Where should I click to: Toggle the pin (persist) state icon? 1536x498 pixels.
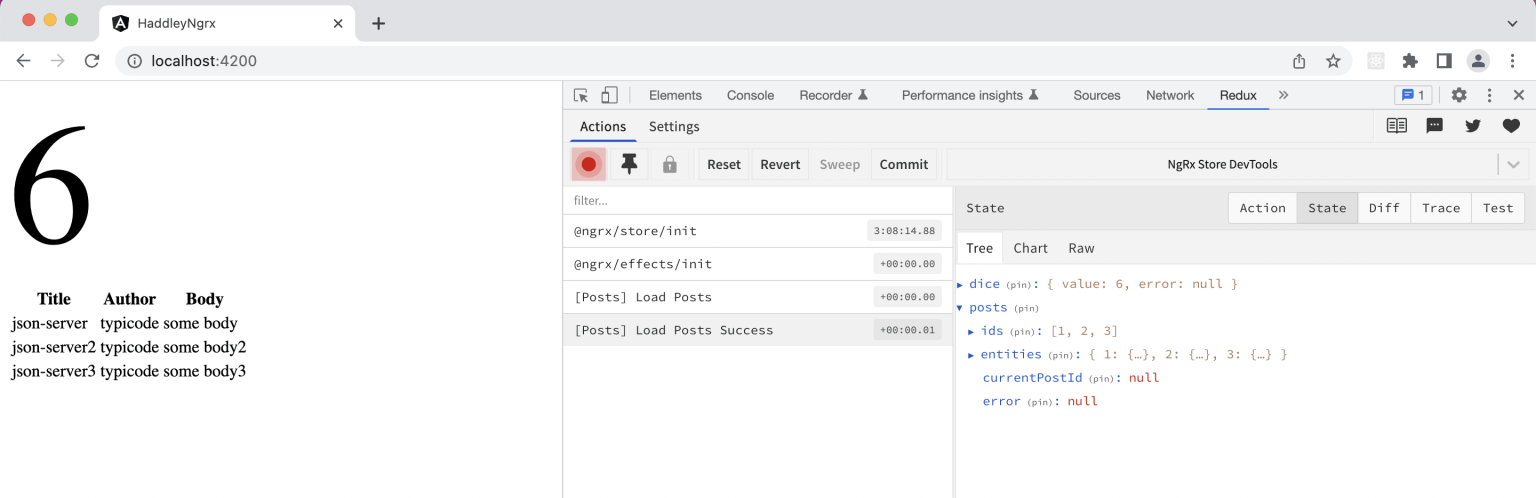click(x=629, y=164)
